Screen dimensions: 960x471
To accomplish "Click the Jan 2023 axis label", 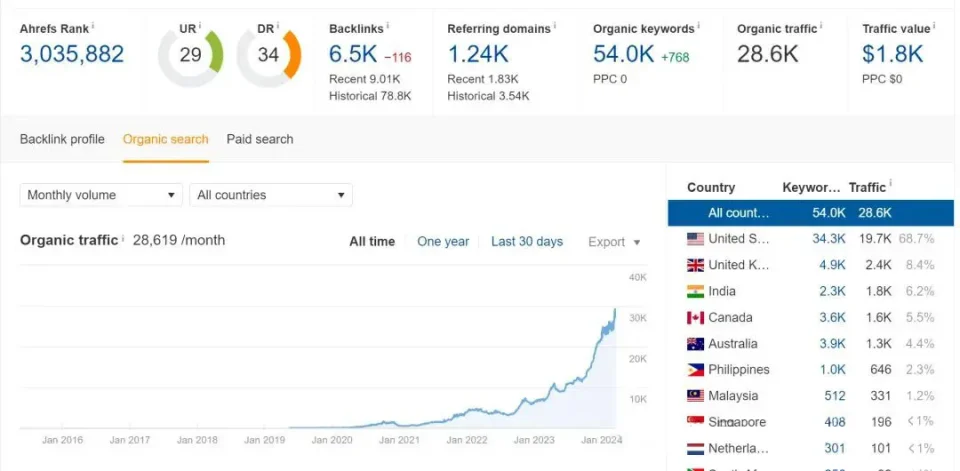I will coord(534,440).
